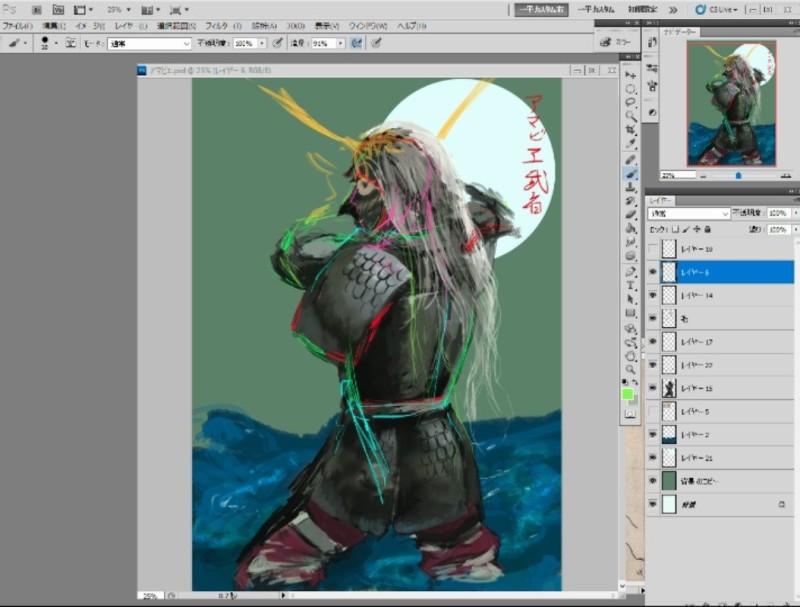Swap foreground and background colors
The width and height of the screenshot is (800, 607).
tap(635, 382)
